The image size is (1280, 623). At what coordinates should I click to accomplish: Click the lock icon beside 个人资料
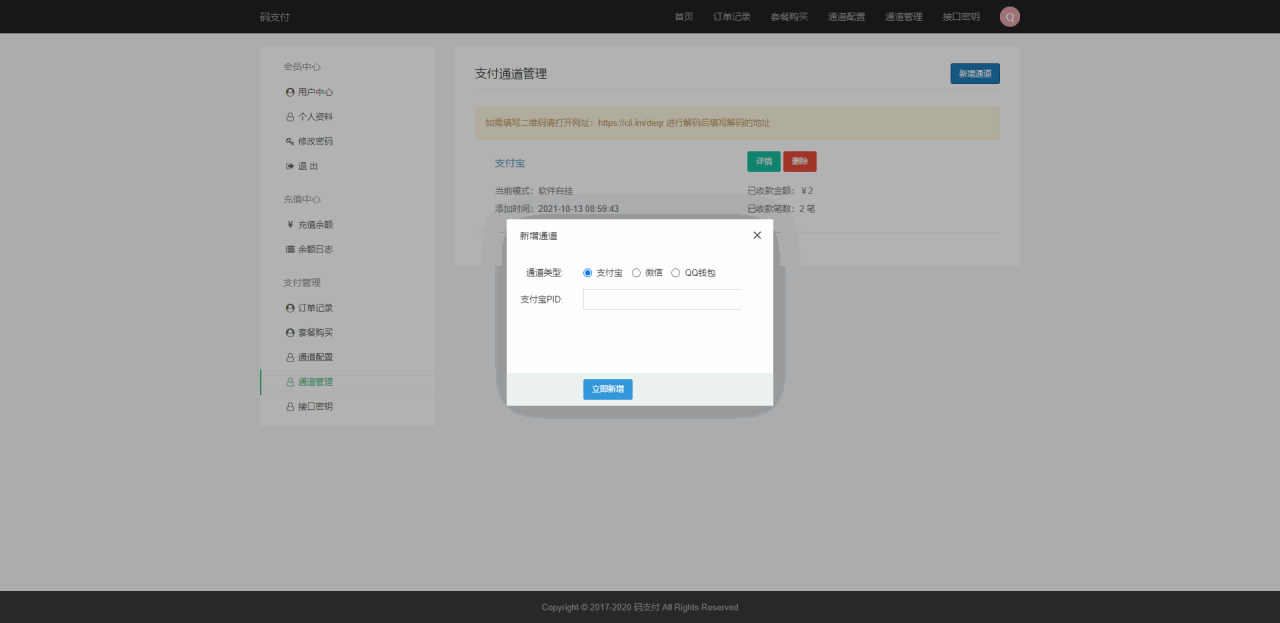(290, 117)
